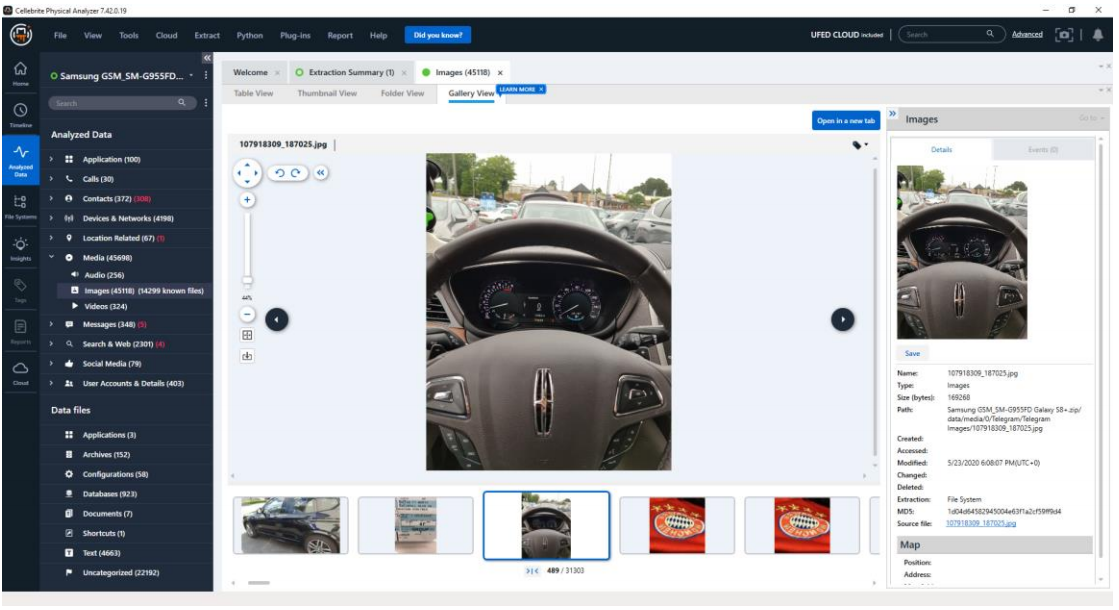Open search options kebab in left panel
The image size is (1119, 610).
[x=206, y=103]
